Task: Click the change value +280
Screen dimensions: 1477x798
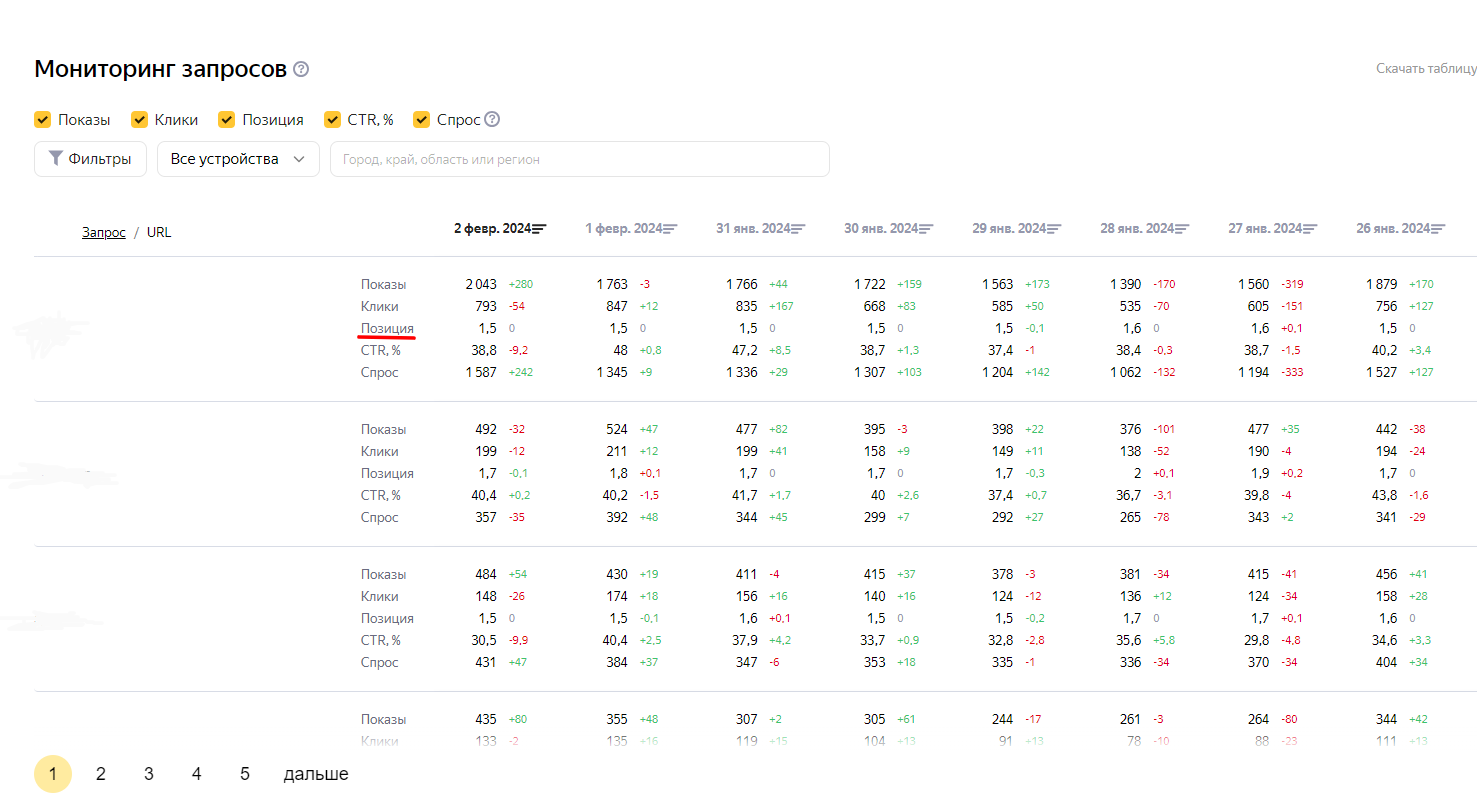Action: (x=521, y=285)
